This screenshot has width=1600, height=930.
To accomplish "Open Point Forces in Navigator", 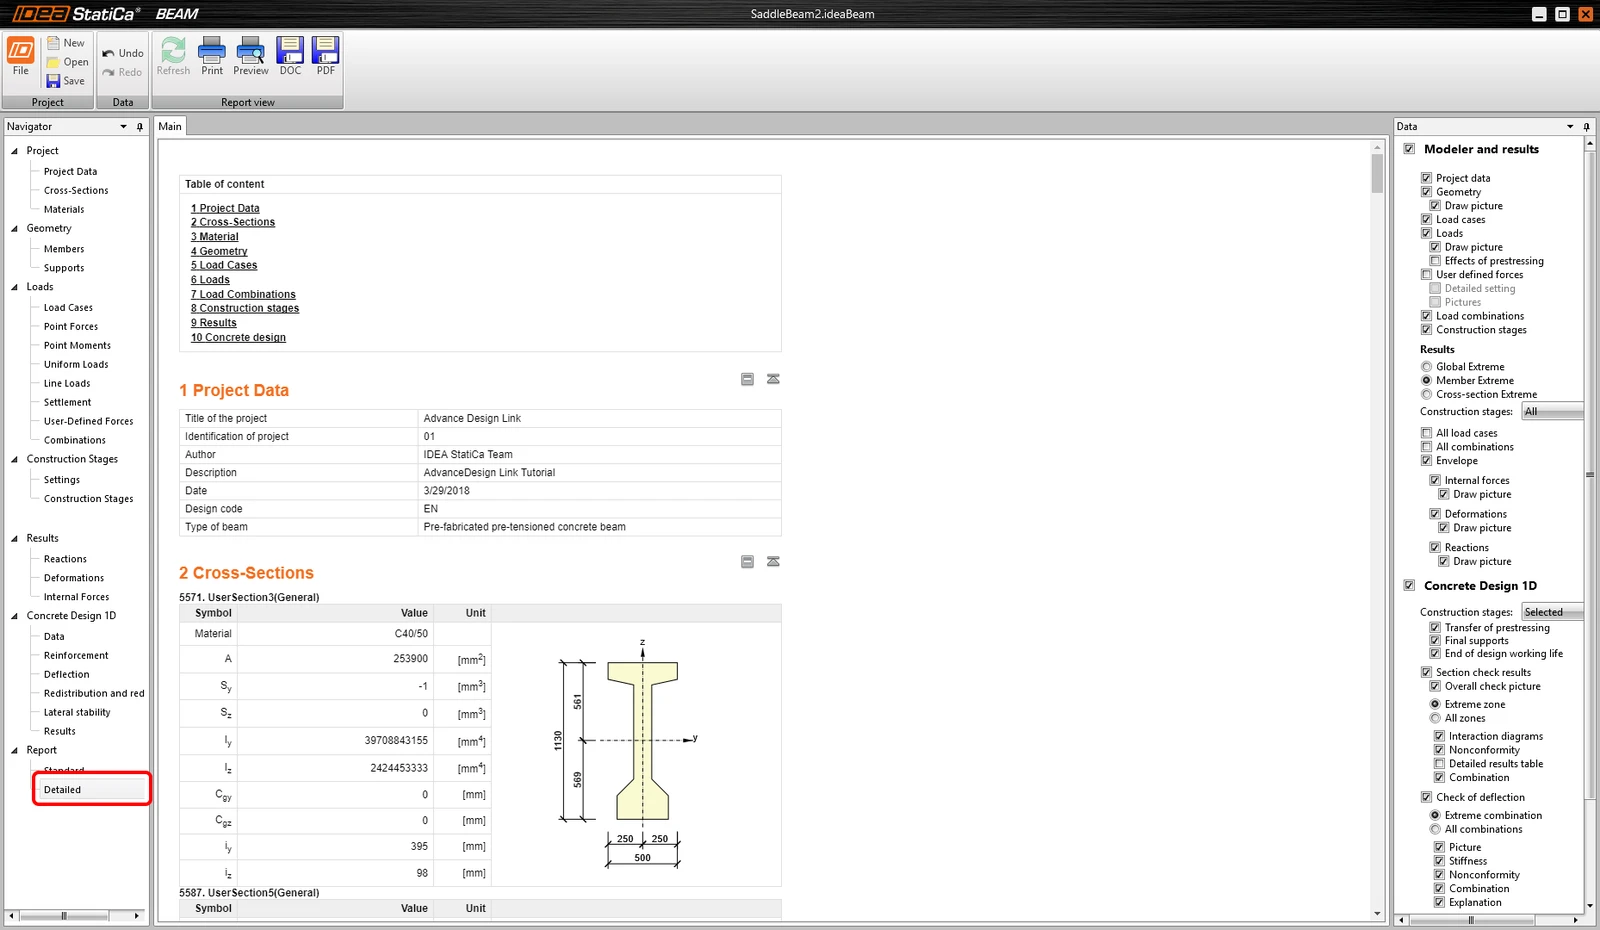I will (x=71, y=327).
